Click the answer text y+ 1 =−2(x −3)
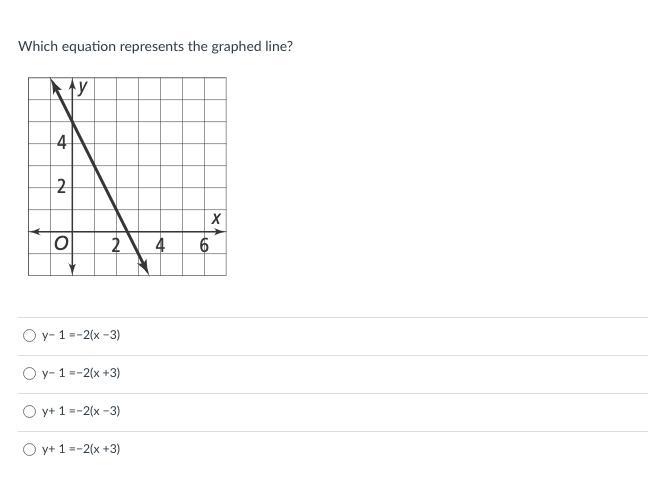 click(81, 411)
